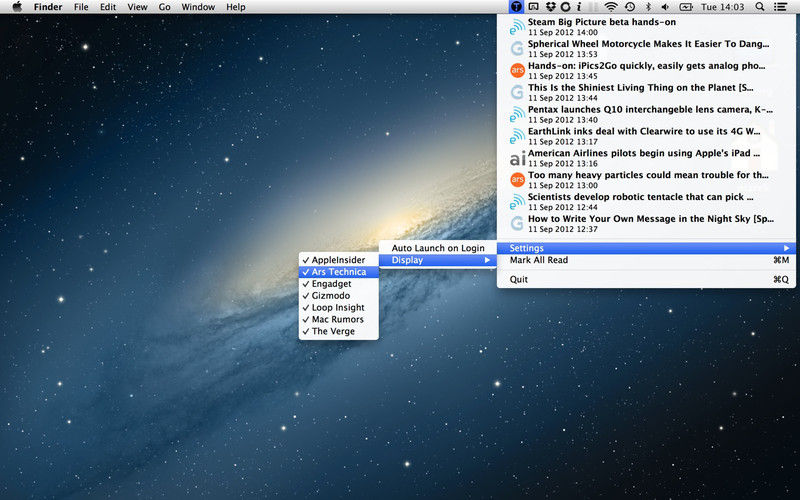The width and height of the screenshot is (800, 500).
Task: Expand the Settings submenu
Action: [x=646, y=248]
